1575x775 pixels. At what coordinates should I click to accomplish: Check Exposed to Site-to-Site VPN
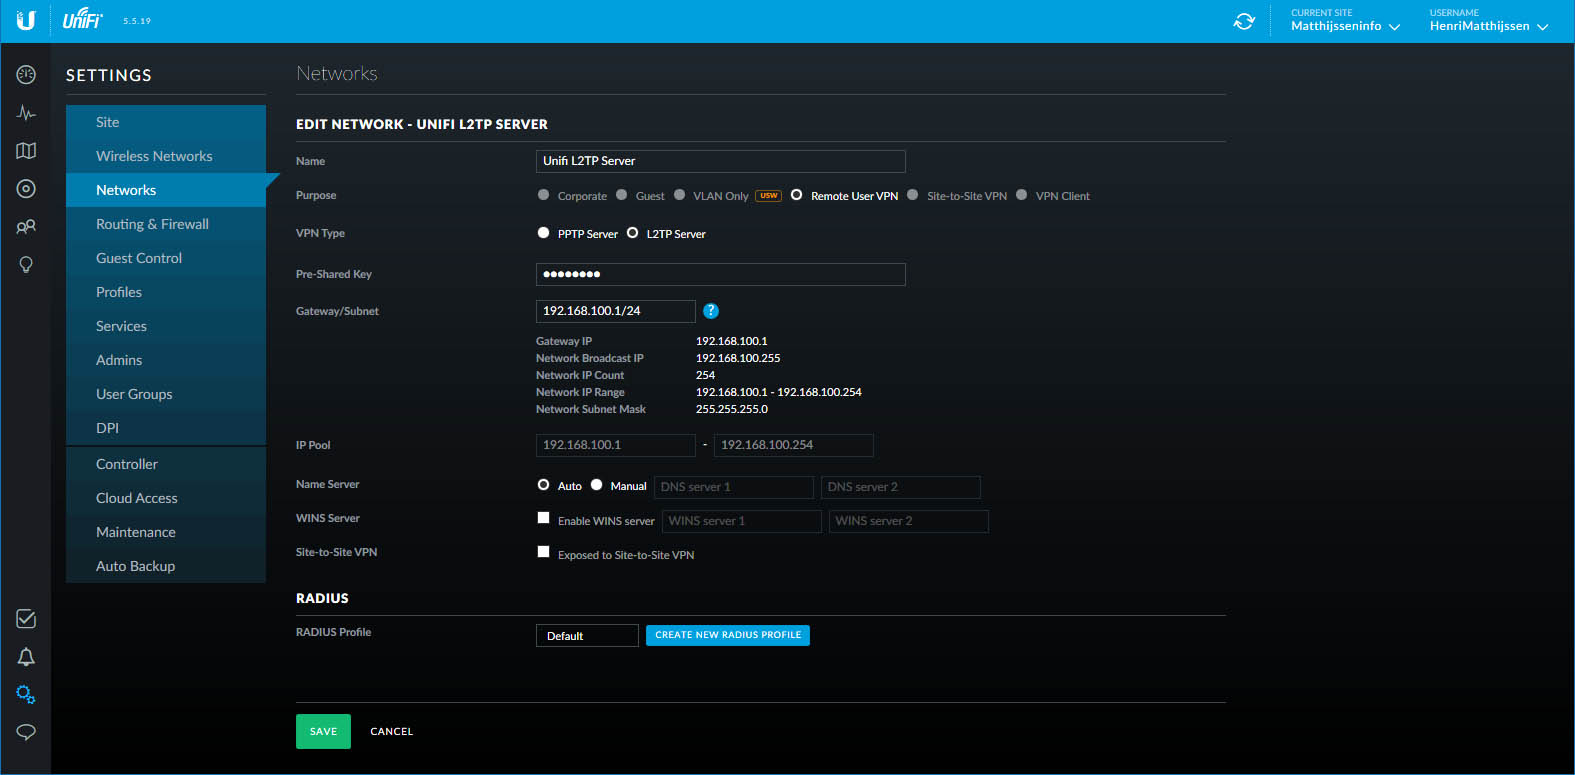[x=544, y=552]
